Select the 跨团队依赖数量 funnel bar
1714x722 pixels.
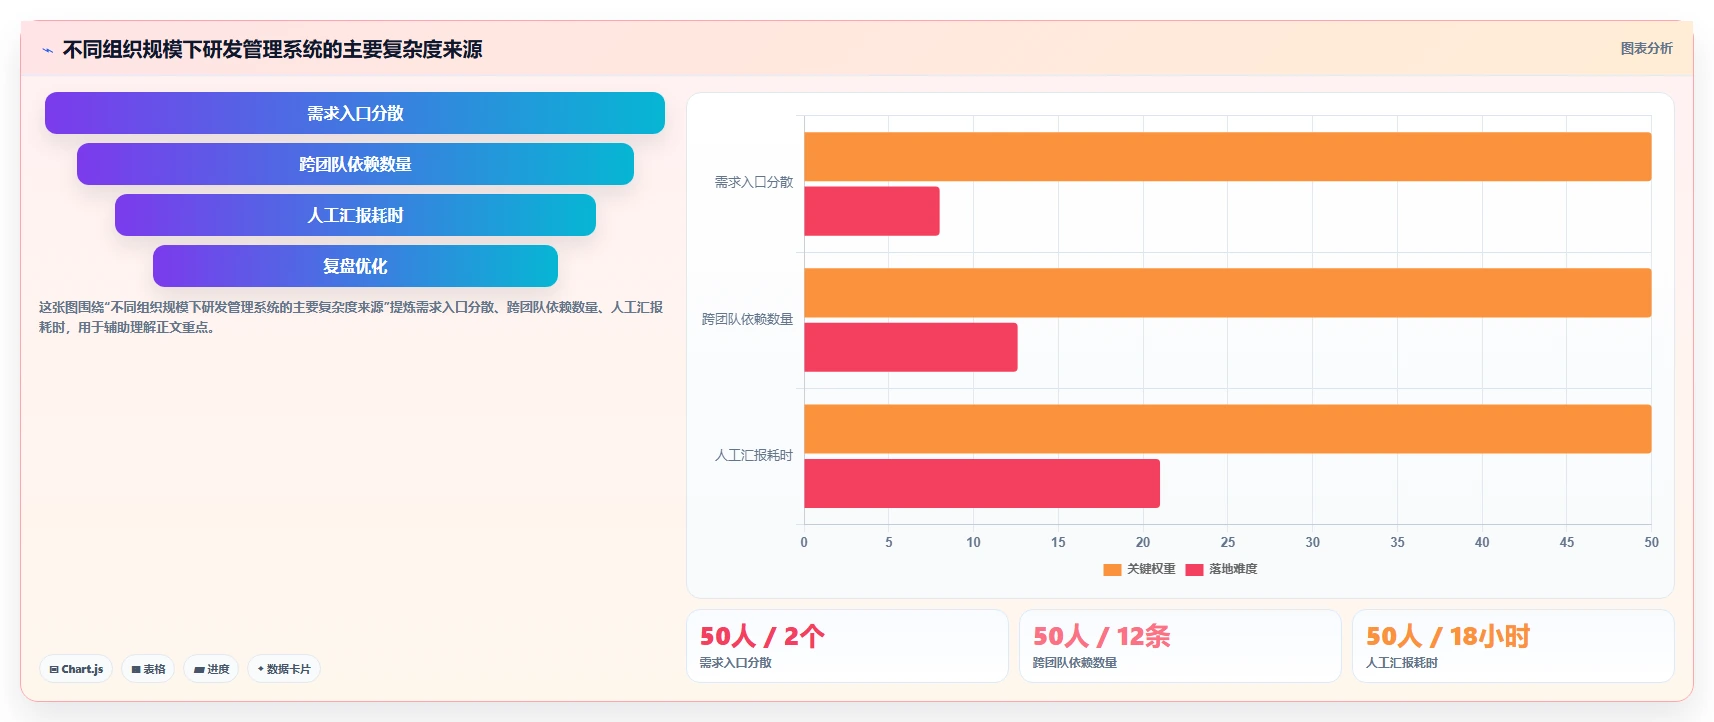[355, 164]
